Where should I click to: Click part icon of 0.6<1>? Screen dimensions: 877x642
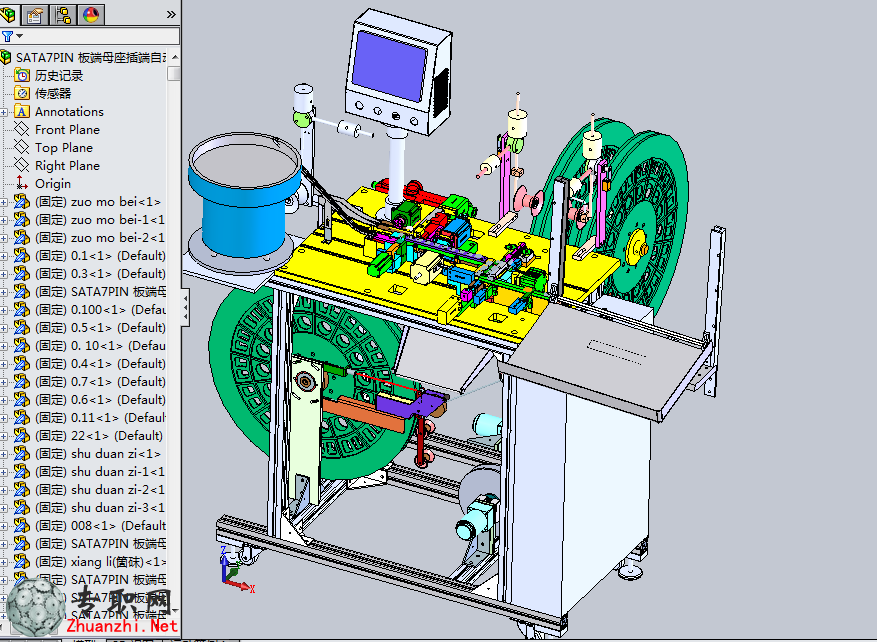click(x=21, y=399)
